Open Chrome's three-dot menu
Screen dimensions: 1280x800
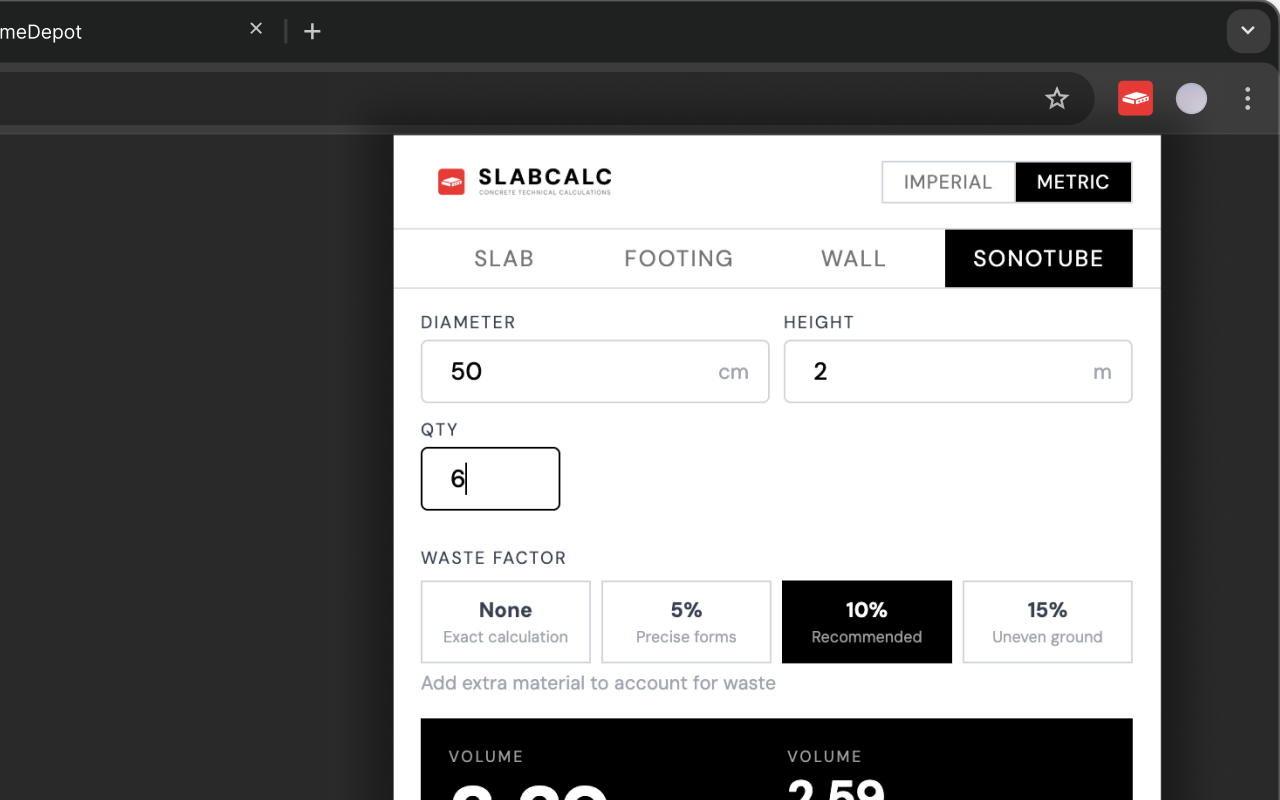point(1247,98)
